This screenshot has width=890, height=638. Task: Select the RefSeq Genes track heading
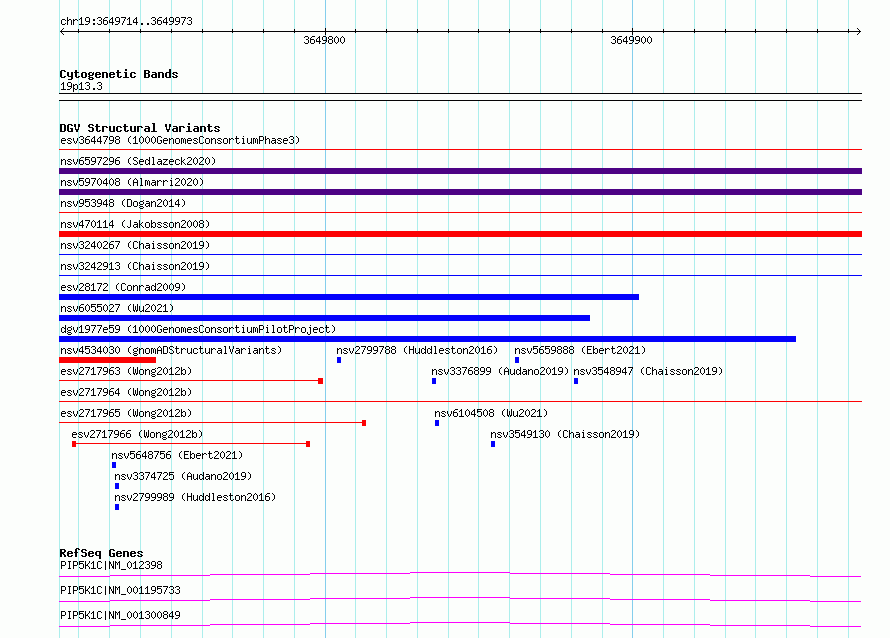click(101, 553)
